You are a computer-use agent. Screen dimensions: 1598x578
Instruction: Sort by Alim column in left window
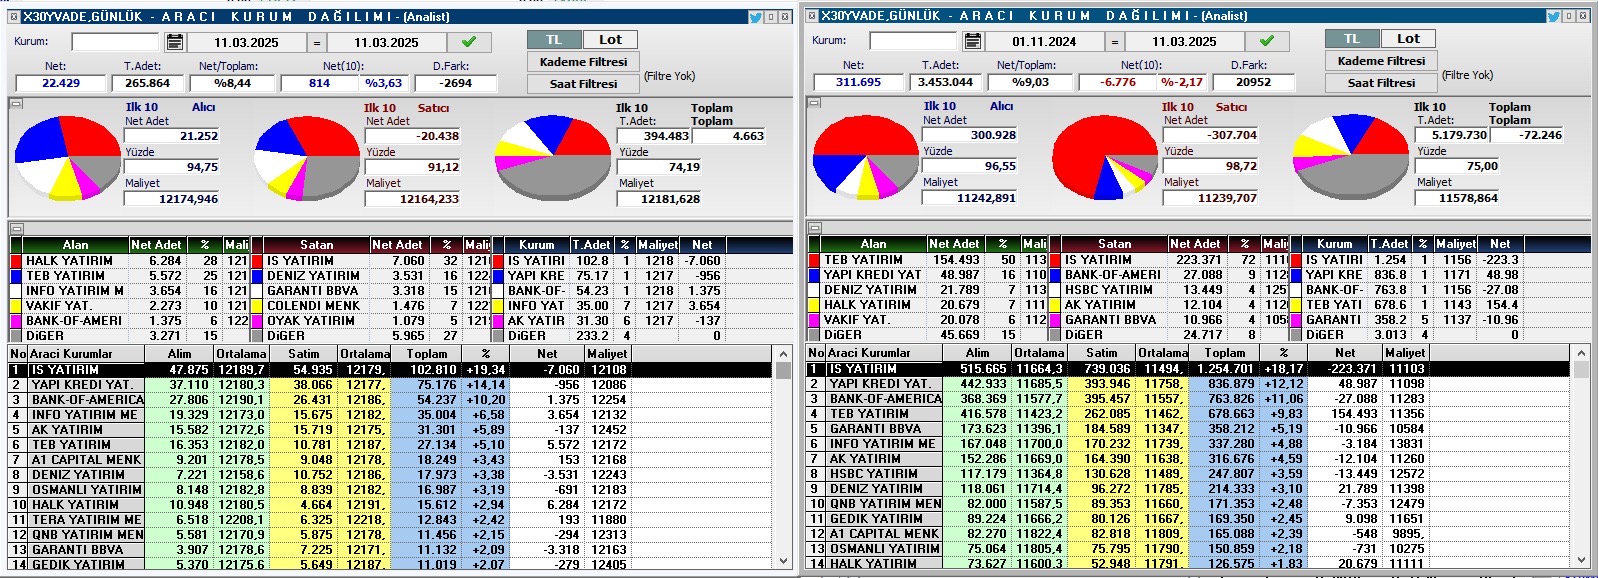coord(179,354)
